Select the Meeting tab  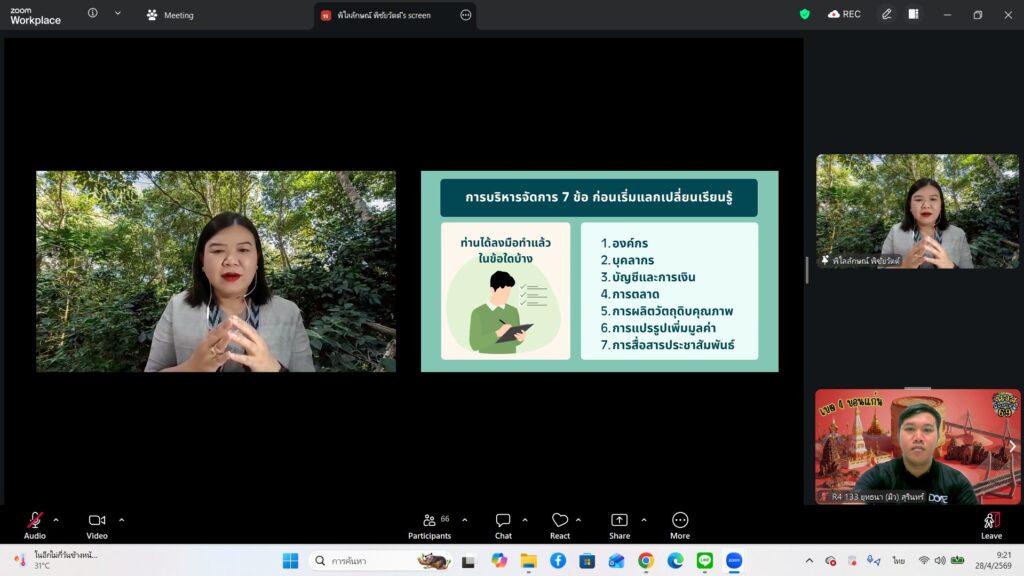pyautogui.click(x=170, y=15)
